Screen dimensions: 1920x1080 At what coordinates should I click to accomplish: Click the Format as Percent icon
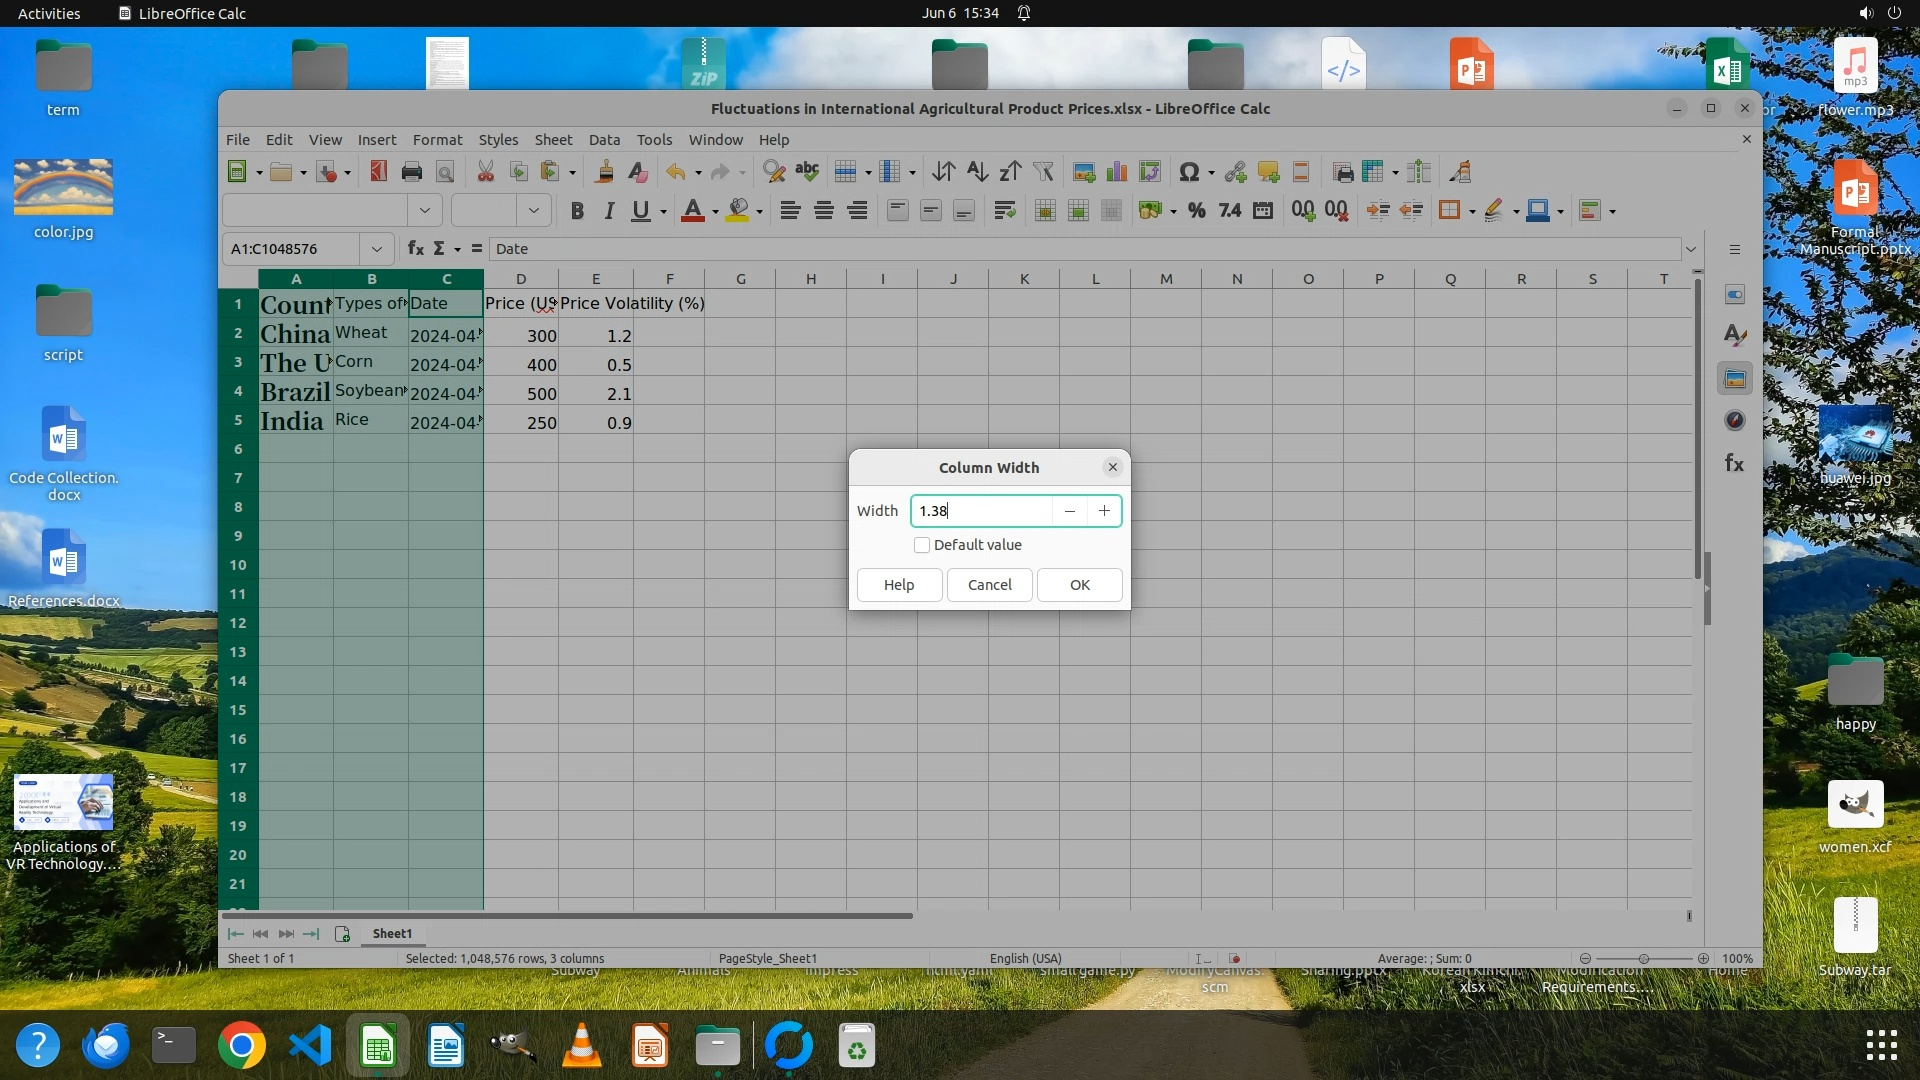[1196, 211]
